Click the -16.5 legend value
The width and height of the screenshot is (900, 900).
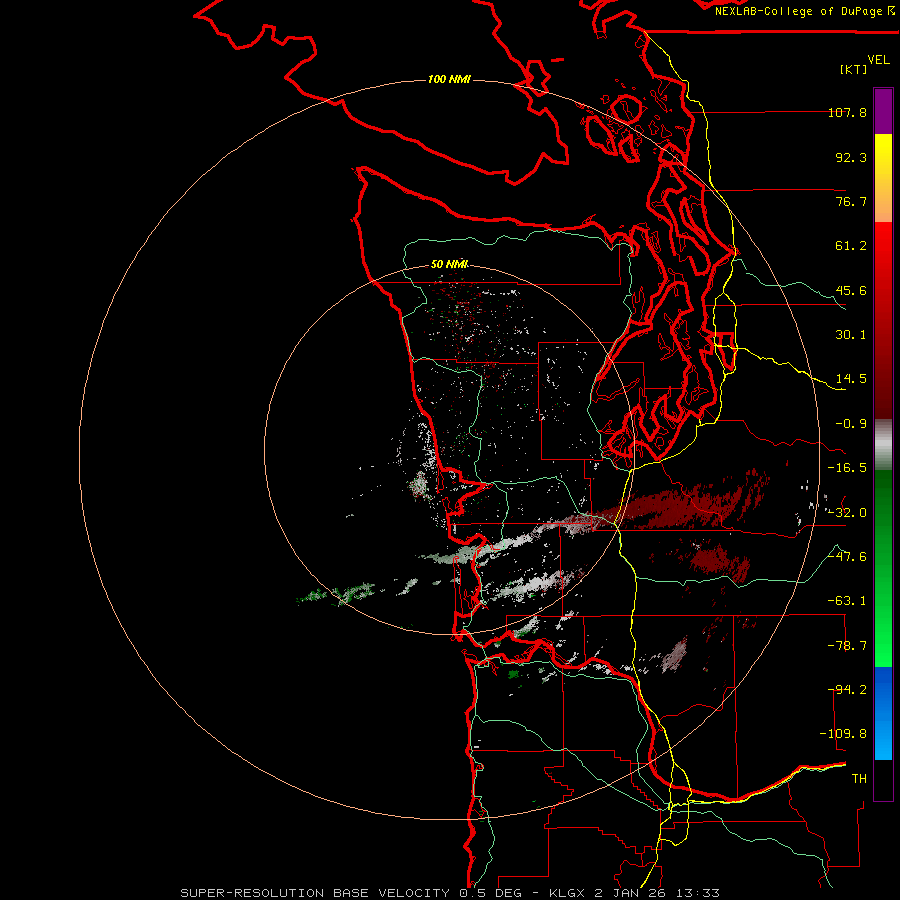click(847, 468)
